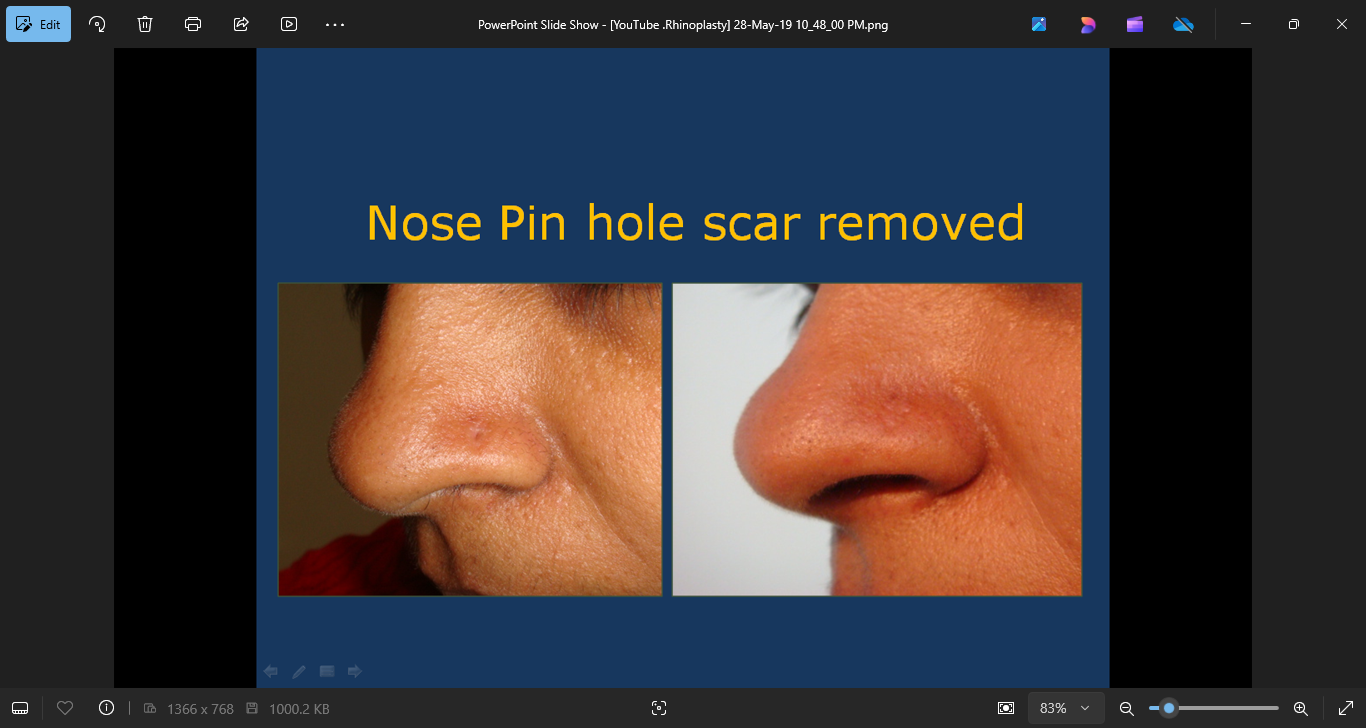Screen dimensions: 1366x728
Task: Click the Edit image button
Action: (39, 24)
